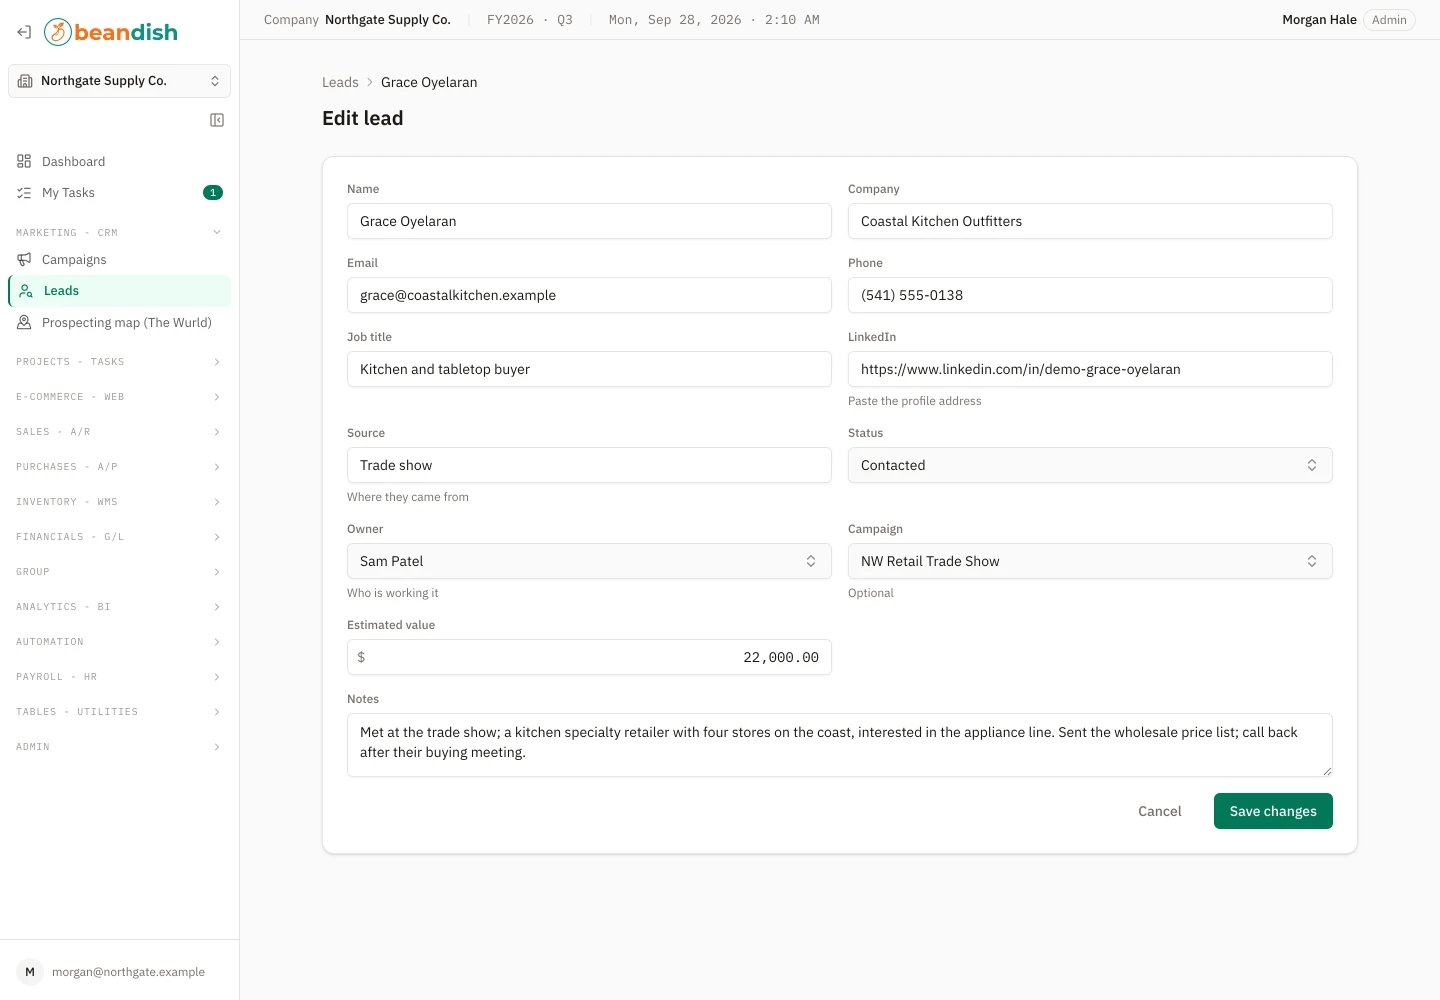Expand the Group section
Screen dimensions: 1440x1000
point(119,572)
